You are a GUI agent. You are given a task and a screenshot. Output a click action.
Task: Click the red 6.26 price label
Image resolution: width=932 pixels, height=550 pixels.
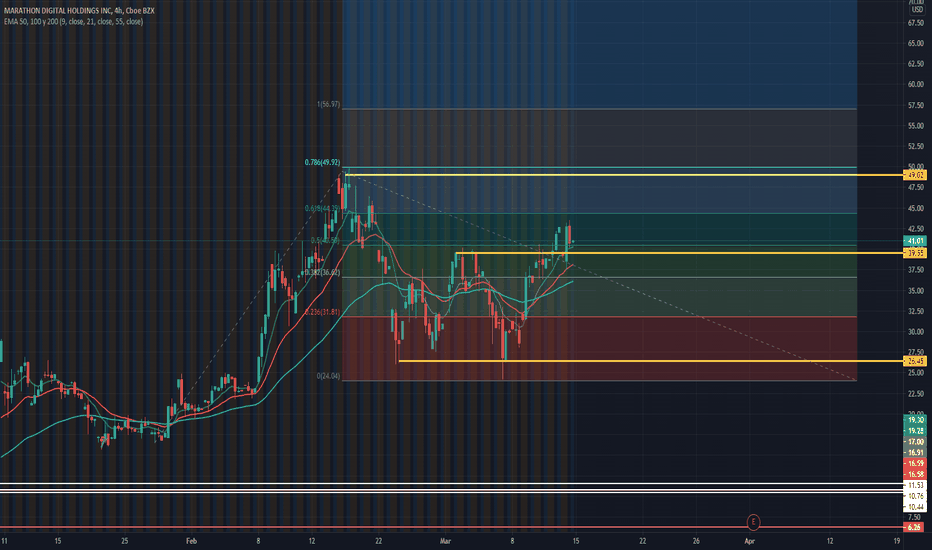coord(914,527)
